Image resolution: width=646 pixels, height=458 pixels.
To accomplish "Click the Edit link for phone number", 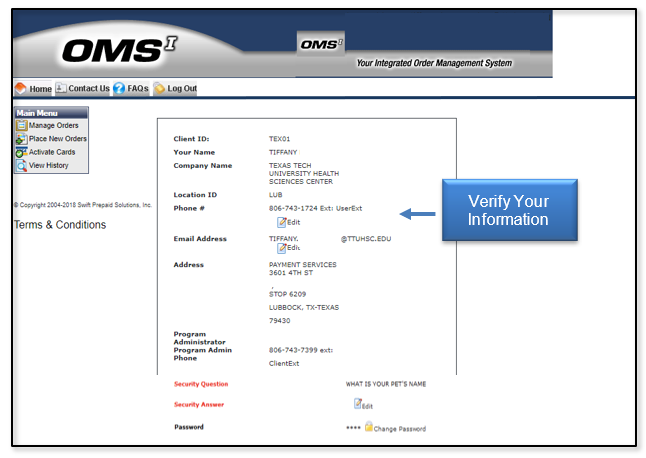I will [x=294, y=222].
